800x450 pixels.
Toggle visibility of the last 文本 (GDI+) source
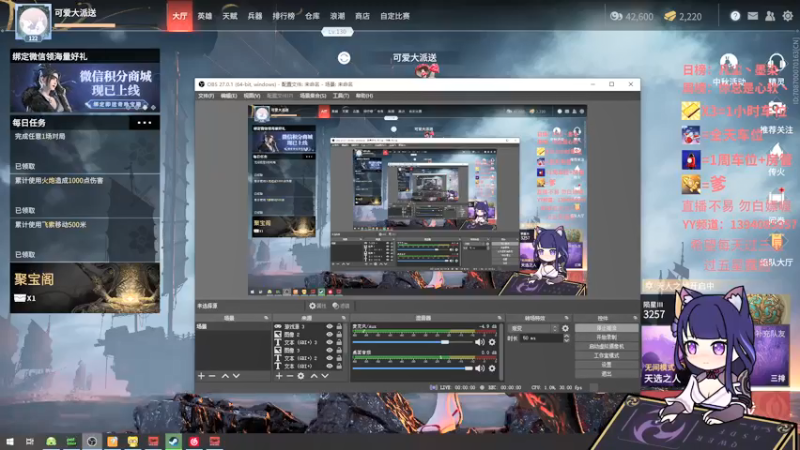[330, 366]
